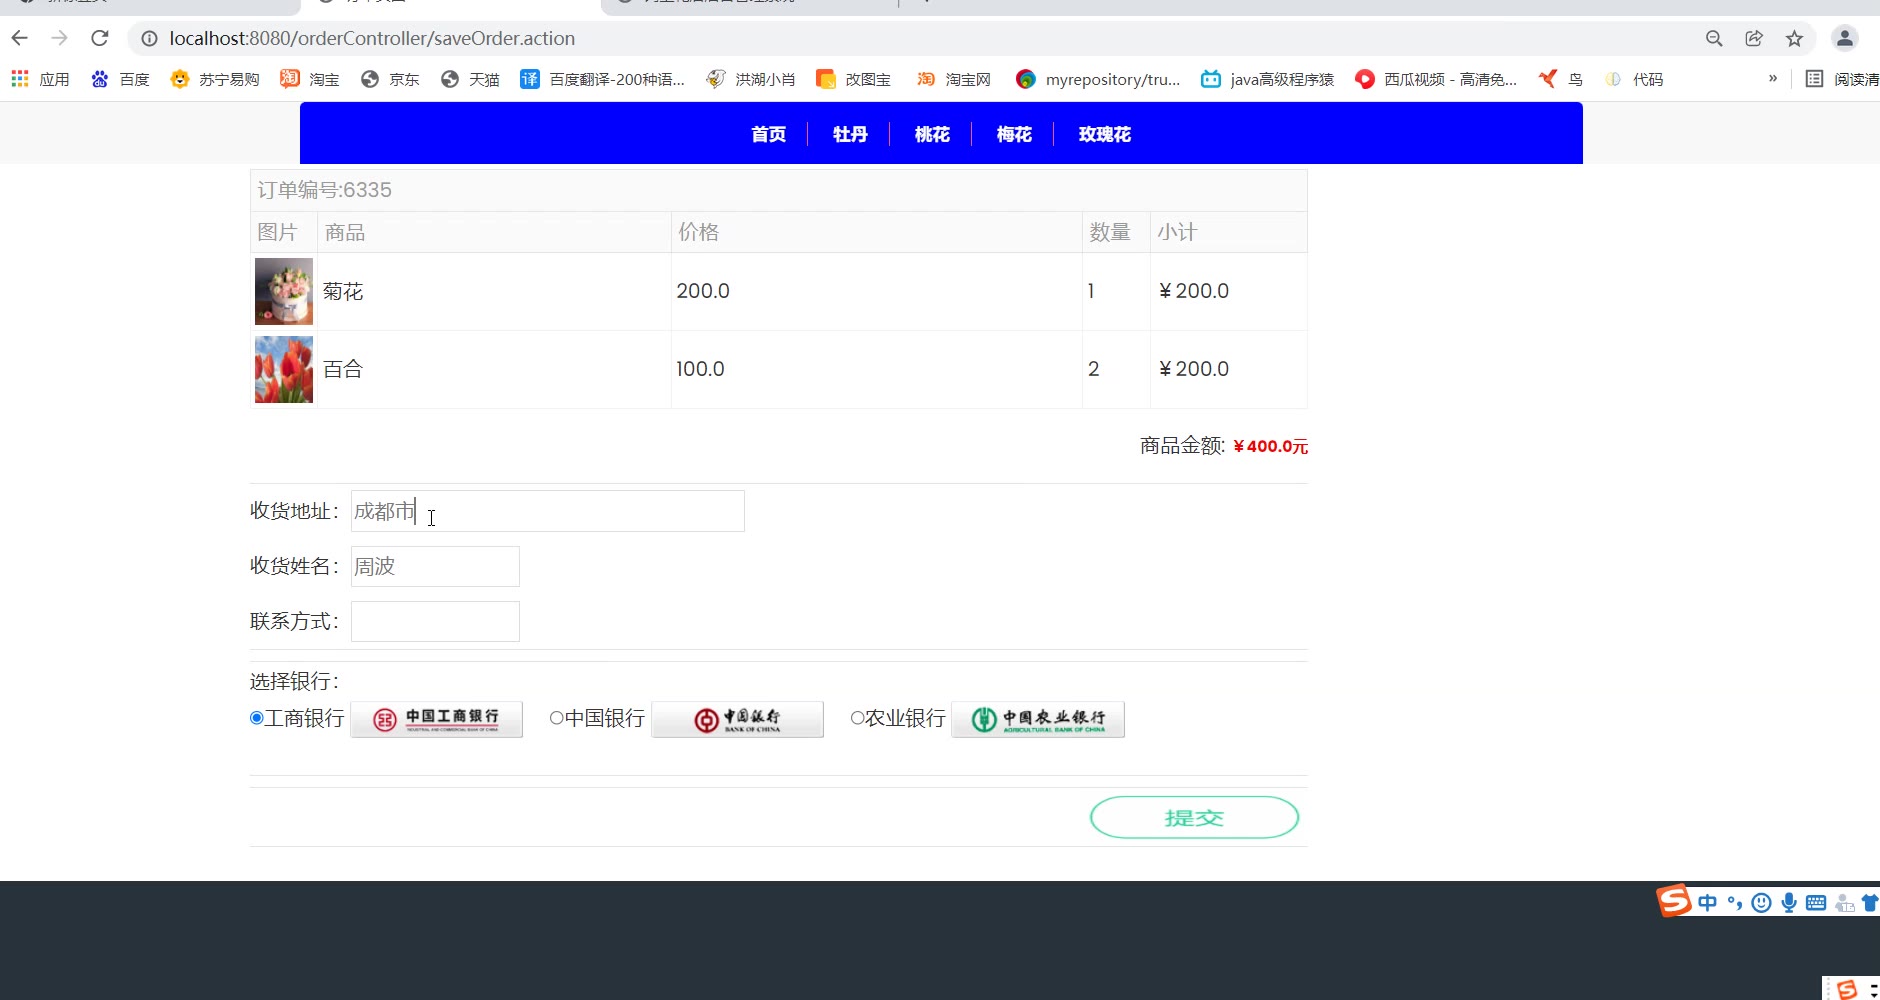Image resolution: width=1880 pixels, height=1000 pixels.
Task: Click the 联系方式 input field
Action: point(435,621)
